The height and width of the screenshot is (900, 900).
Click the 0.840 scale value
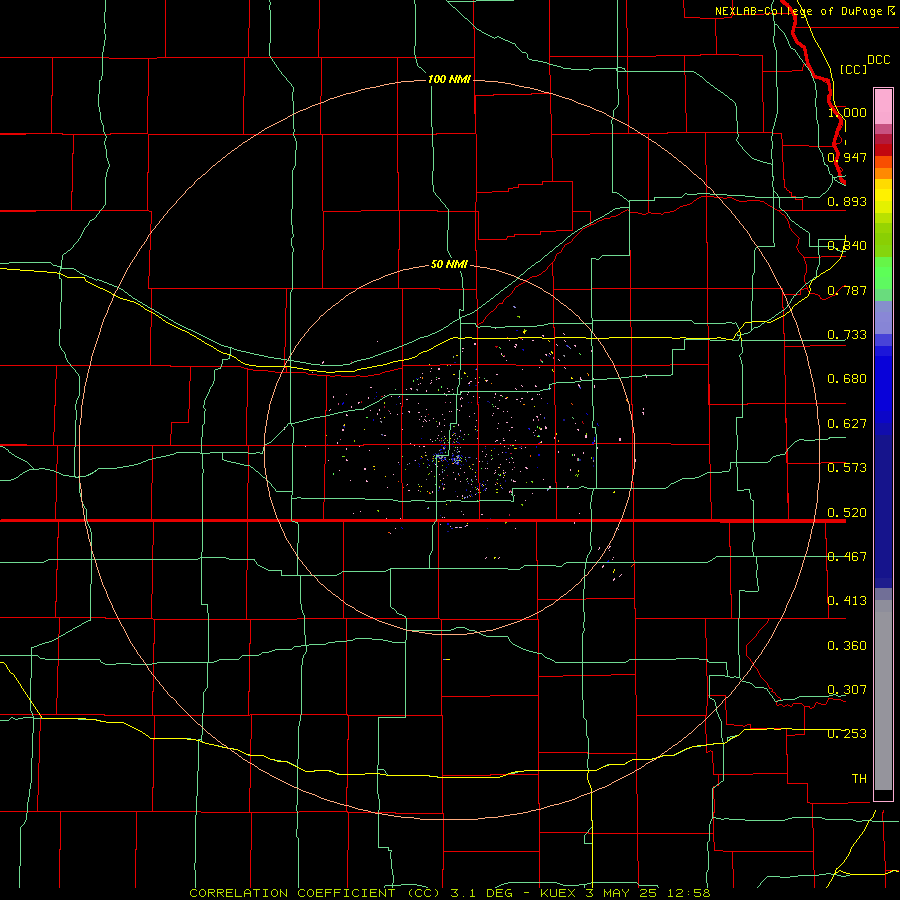pyautogui.click(x=847, y=246)
